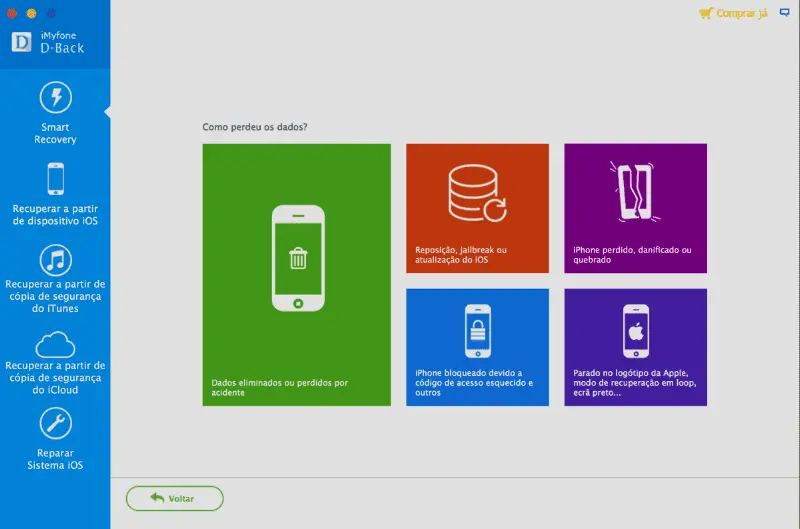This screenshot has width=800, height=529.
Task: Click the wrench icon for Reparar Sistema iOS
Action: click(55, 424)
